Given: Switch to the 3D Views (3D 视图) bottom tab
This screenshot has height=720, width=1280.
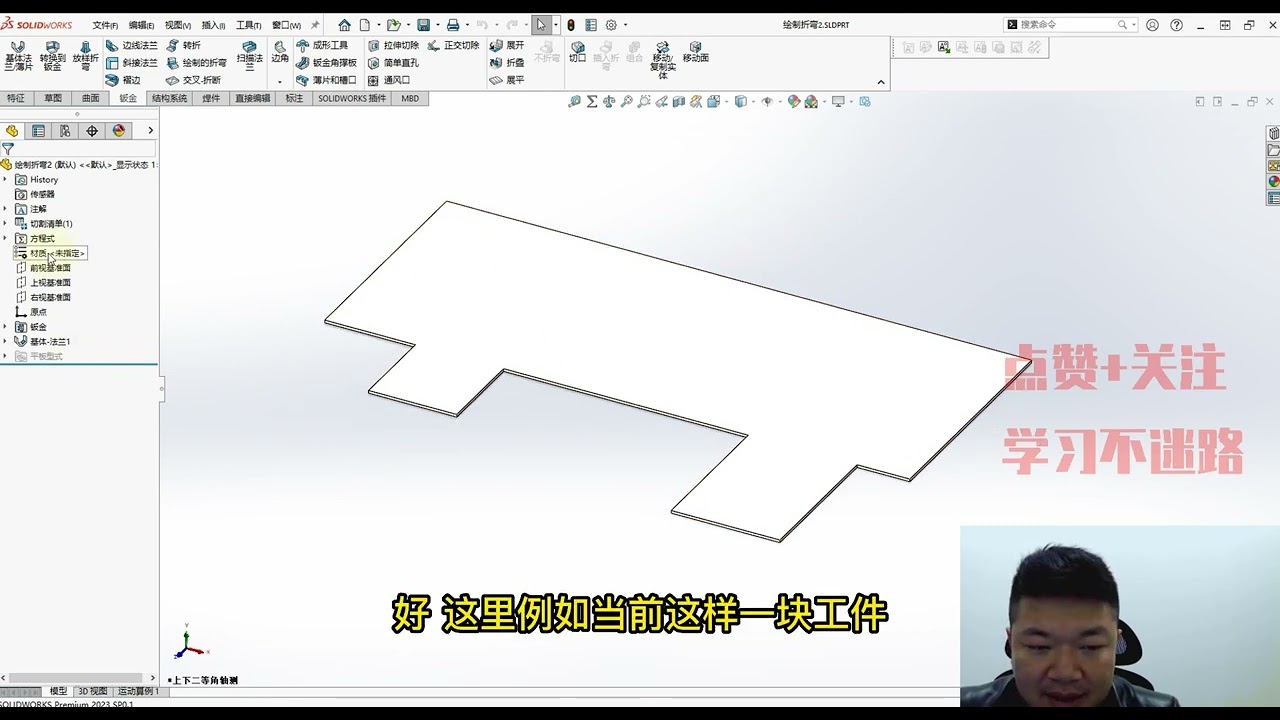Looking at the screenshot, I should pyautogui.click(x=93, y=691).
